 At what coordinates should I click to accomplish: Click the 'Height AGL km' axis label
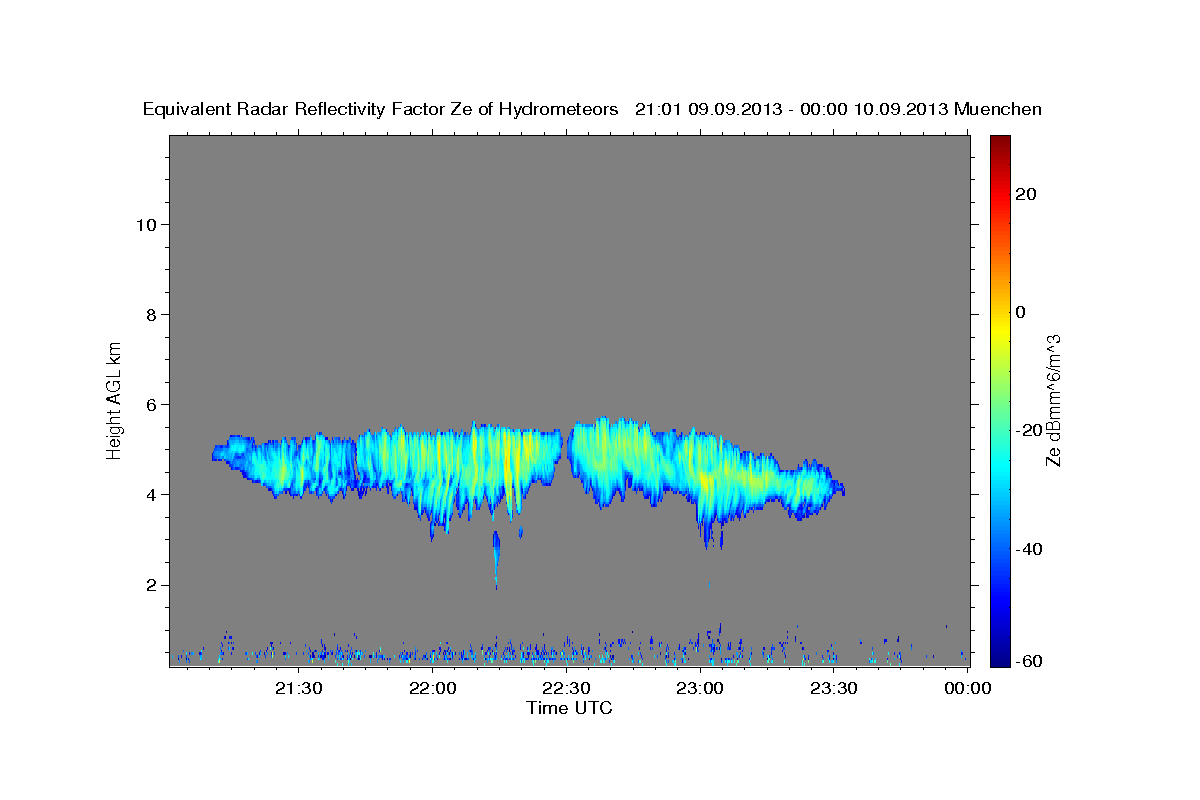coord(115,400)
